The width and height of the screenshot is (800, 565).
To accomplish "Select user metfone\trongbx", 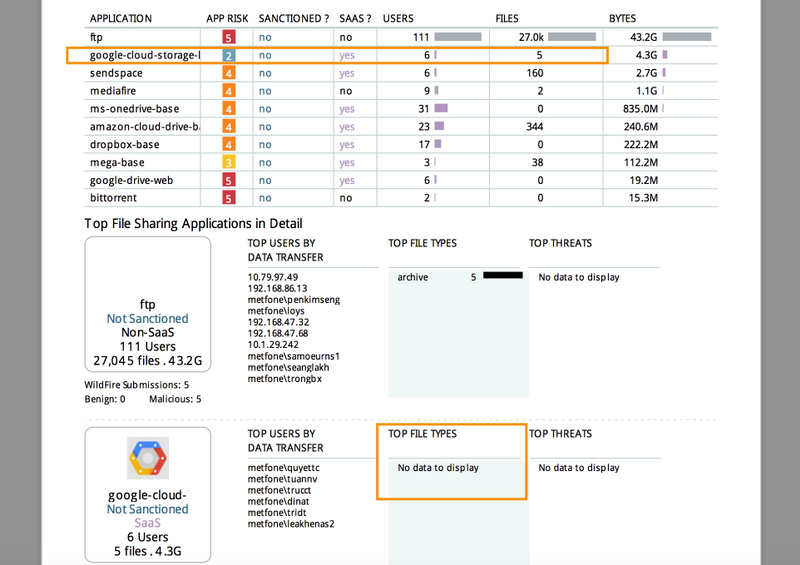I will click(285, 379).
